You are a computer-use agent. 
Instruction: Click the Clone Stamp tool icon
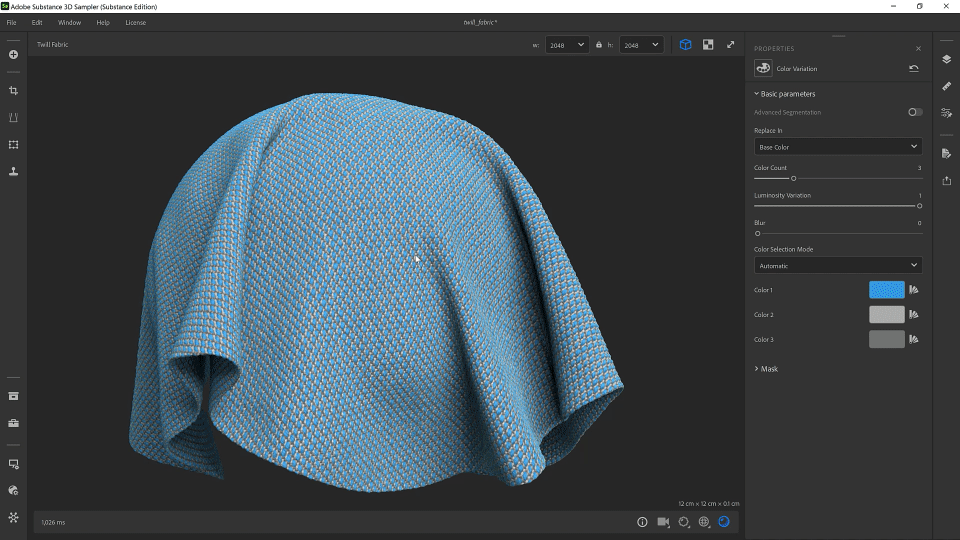point(13,171)
